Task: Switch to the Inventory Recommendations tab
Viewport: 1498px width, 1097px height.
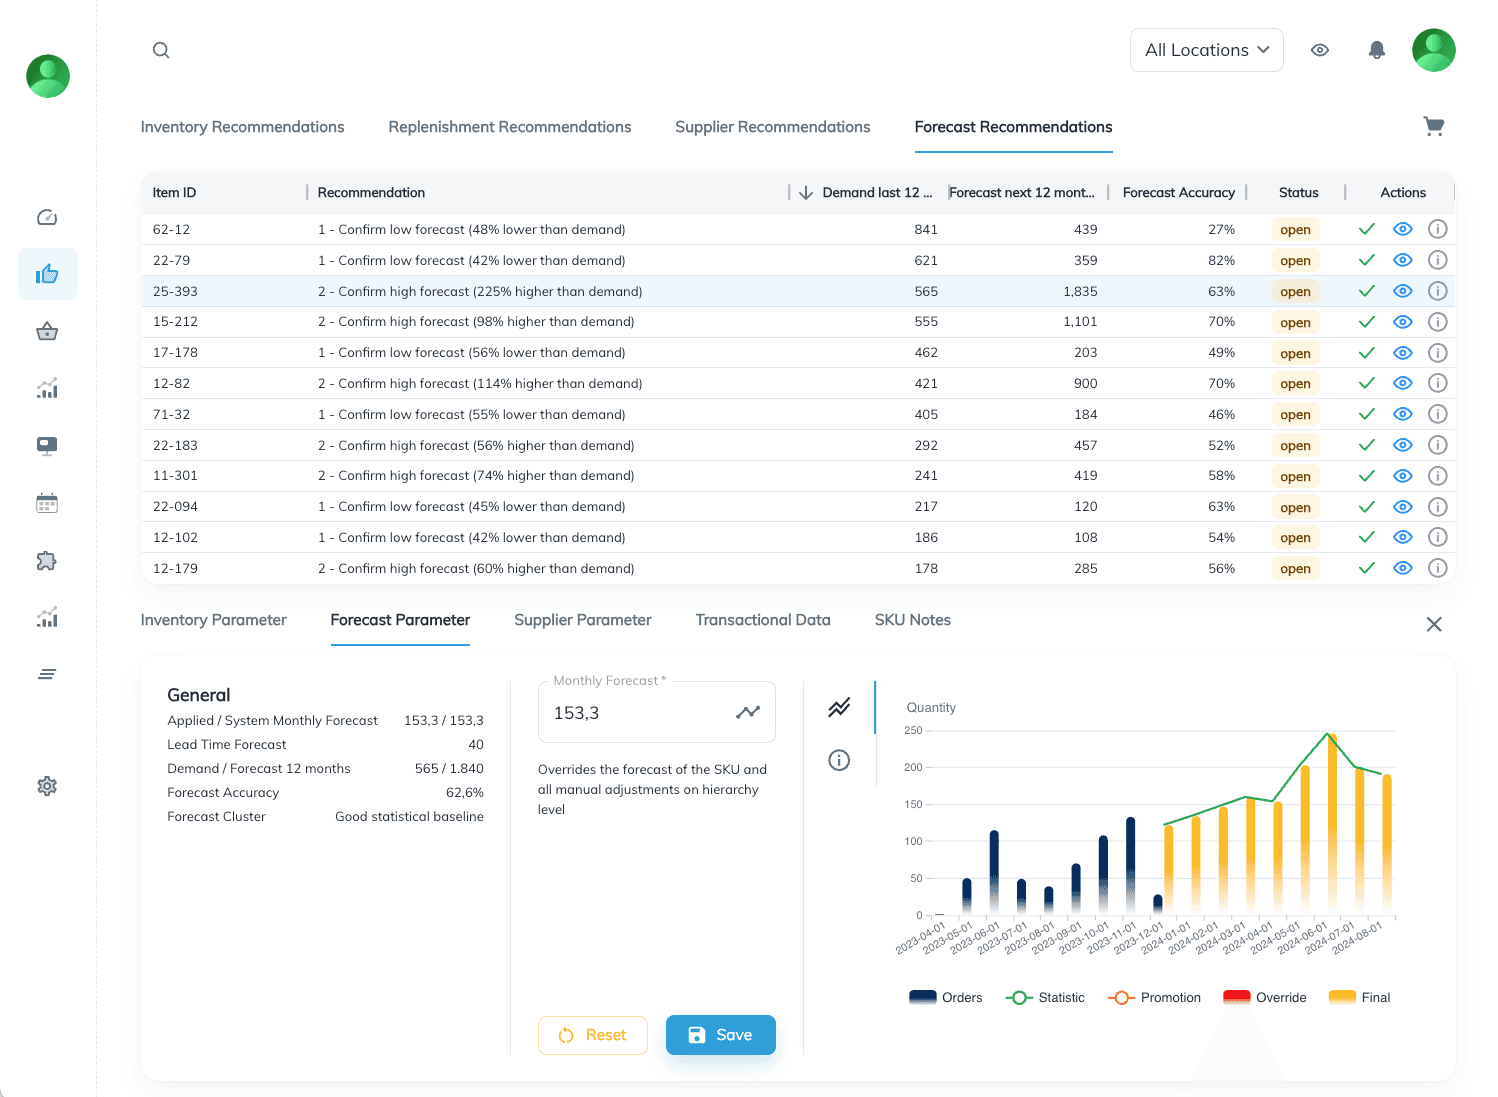Action: (x=242, y=127)
